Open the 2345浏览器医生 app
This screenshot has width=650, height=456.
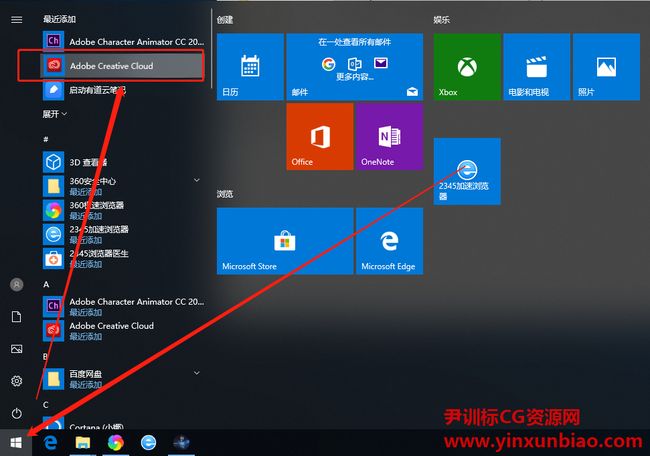(124, 258)
